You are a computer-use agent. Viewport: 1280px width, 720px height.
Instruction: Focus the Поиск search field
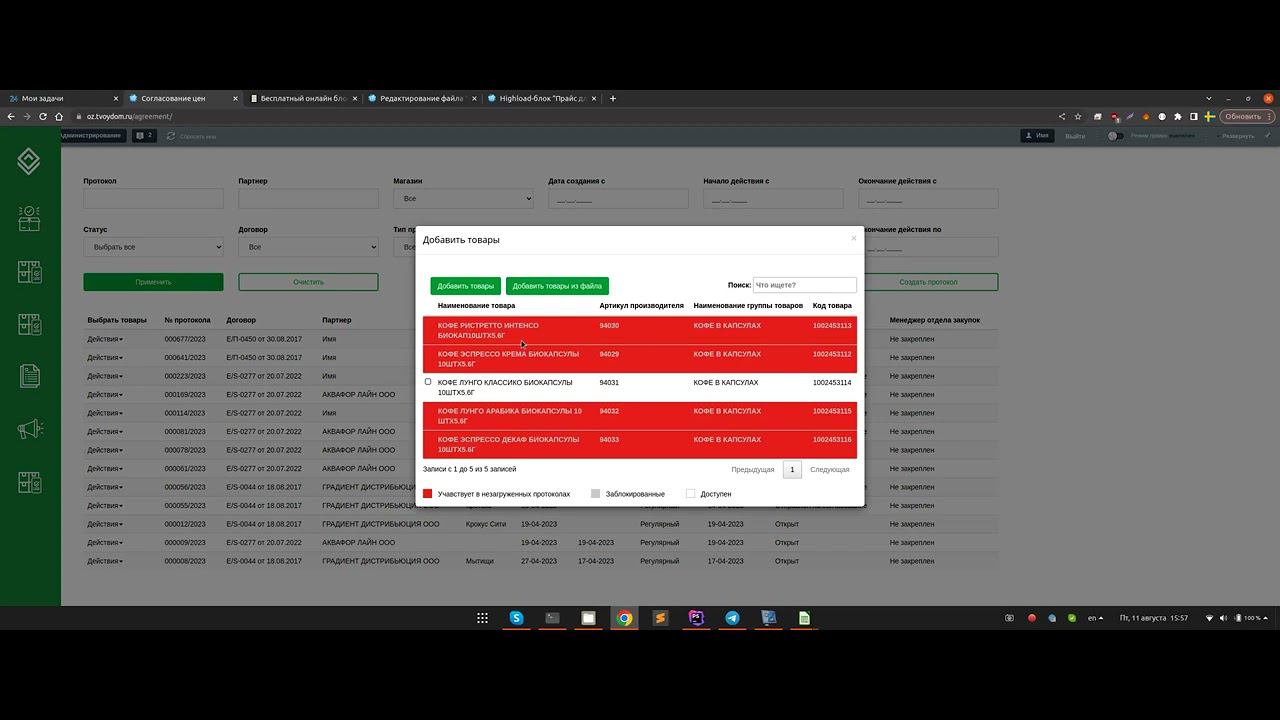804,285
